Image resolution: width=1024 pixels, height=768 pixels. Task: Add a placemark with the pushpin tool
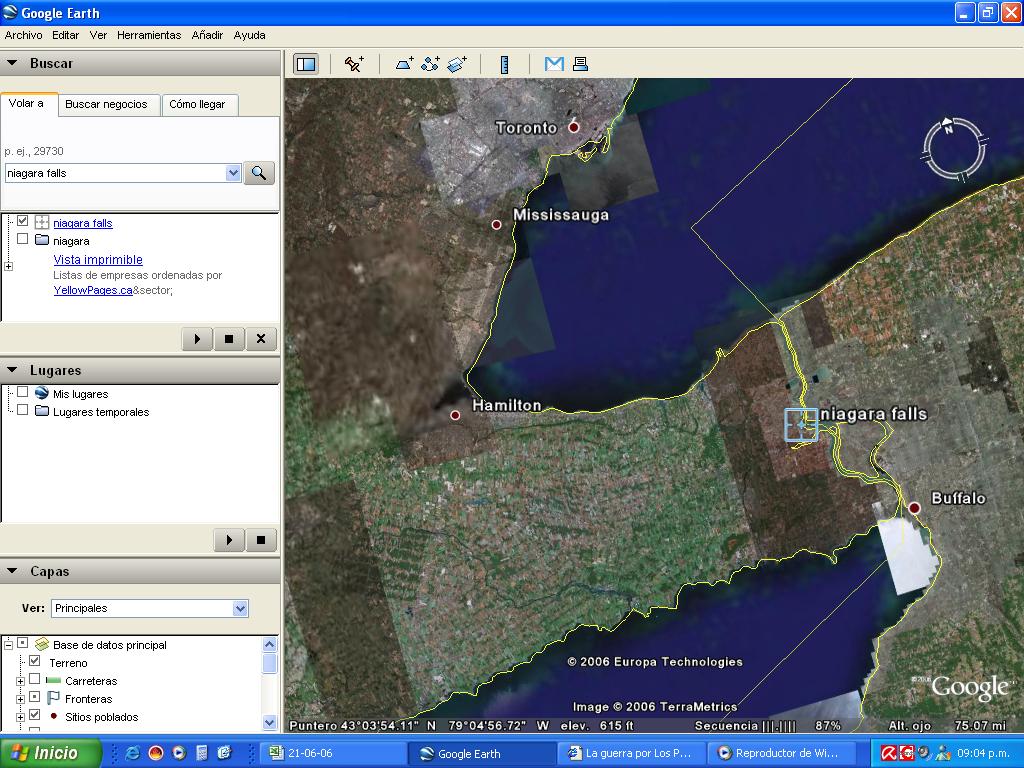(x=354, y=64)
